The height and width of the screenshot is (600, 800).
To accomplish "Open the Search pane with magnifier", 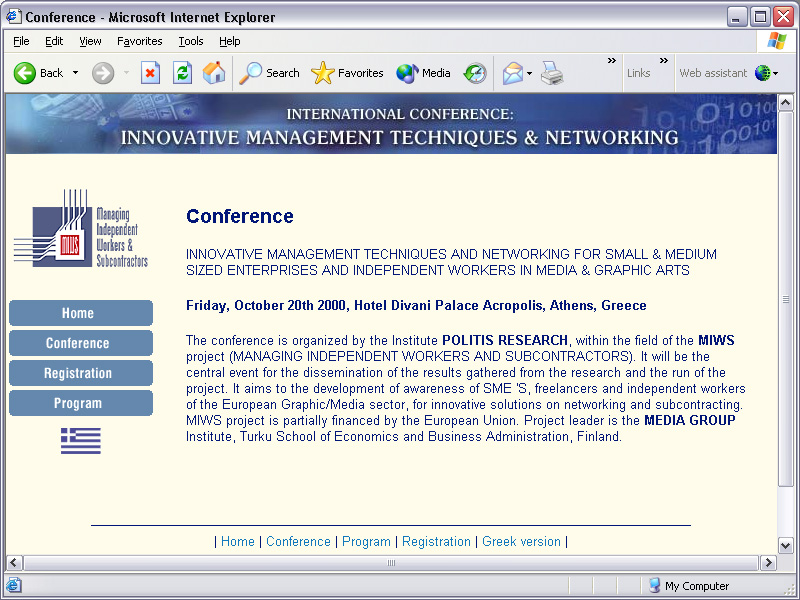I will click(x=269, y=73).
